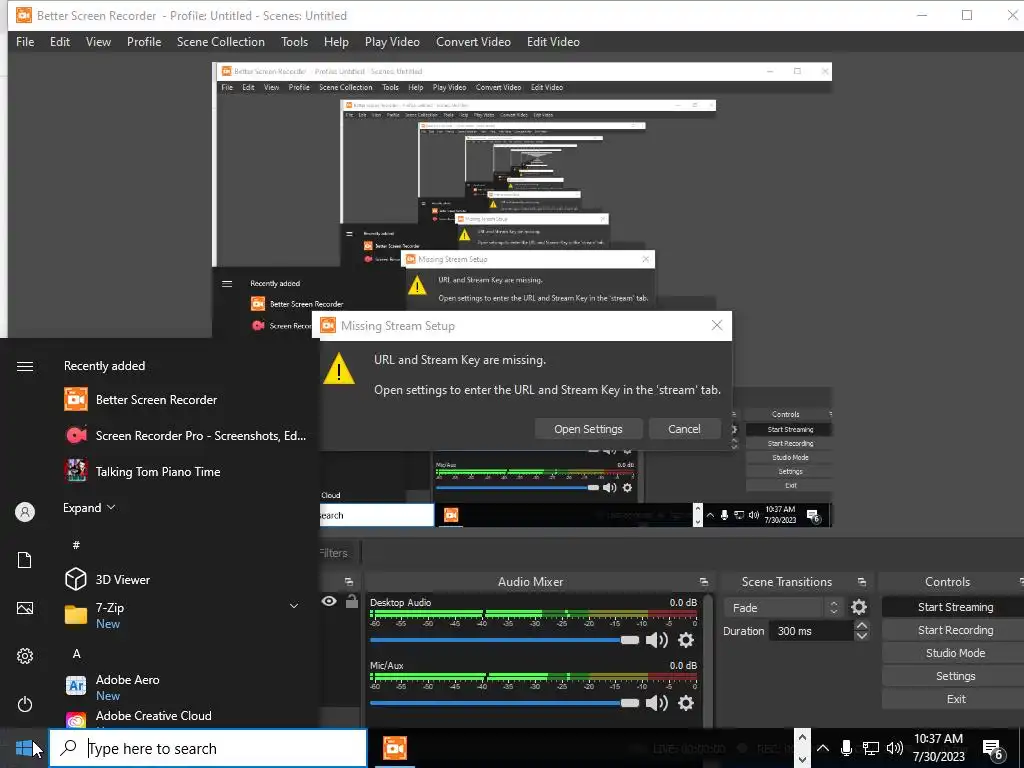Open the user account icon in Start

pyautogui.click(x=25, y=512)
